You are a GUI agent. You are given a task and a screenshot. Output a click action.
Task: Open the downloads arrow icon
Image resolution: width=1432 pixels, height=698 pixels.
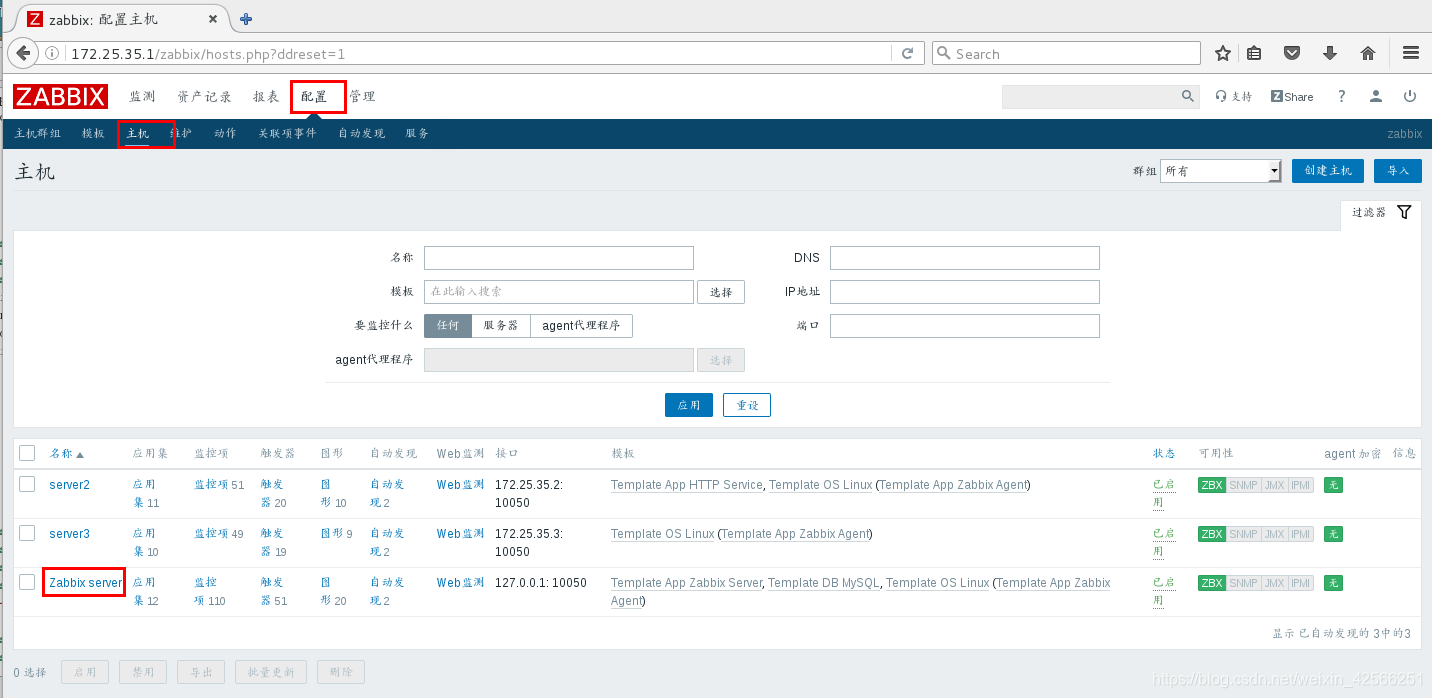[1329, 54]
